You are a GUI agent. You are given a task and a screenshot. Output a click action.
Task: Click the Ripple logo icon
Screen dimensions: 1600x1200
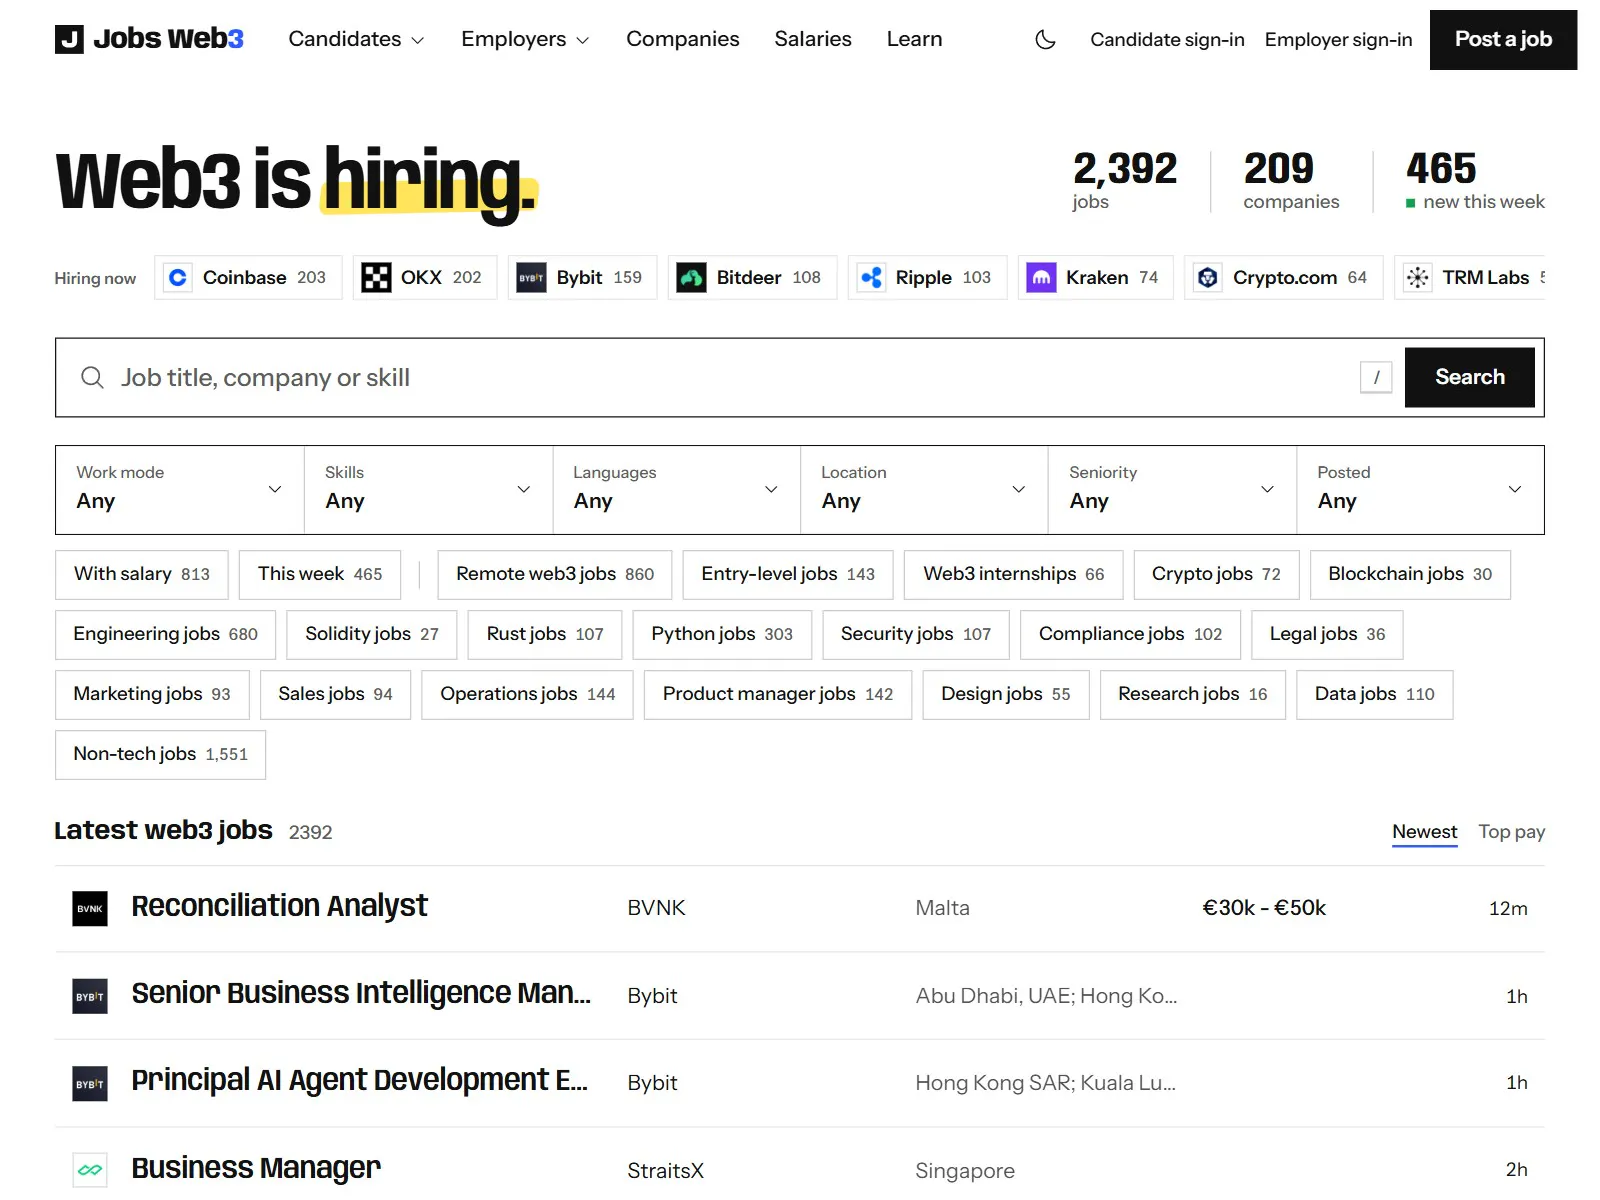(x=872, y=277)
